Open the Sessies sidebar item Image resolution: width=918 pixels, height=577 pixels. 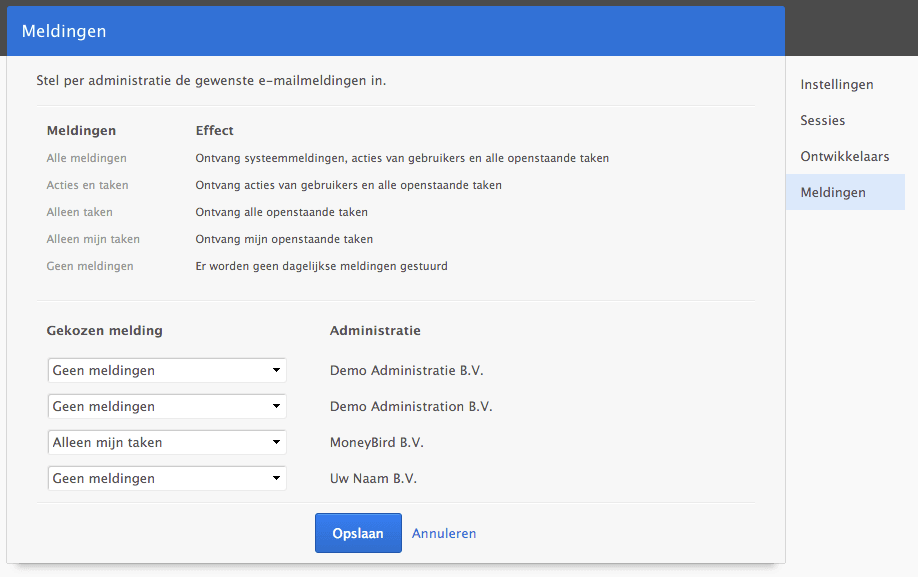823,121
